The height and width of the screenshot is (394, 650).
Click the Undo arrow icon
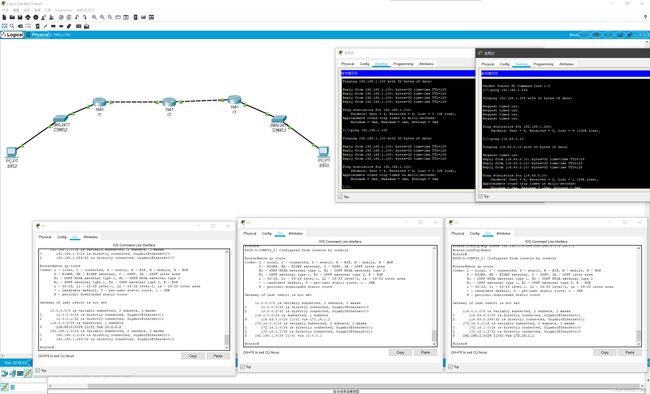click(x=77, y=17)
